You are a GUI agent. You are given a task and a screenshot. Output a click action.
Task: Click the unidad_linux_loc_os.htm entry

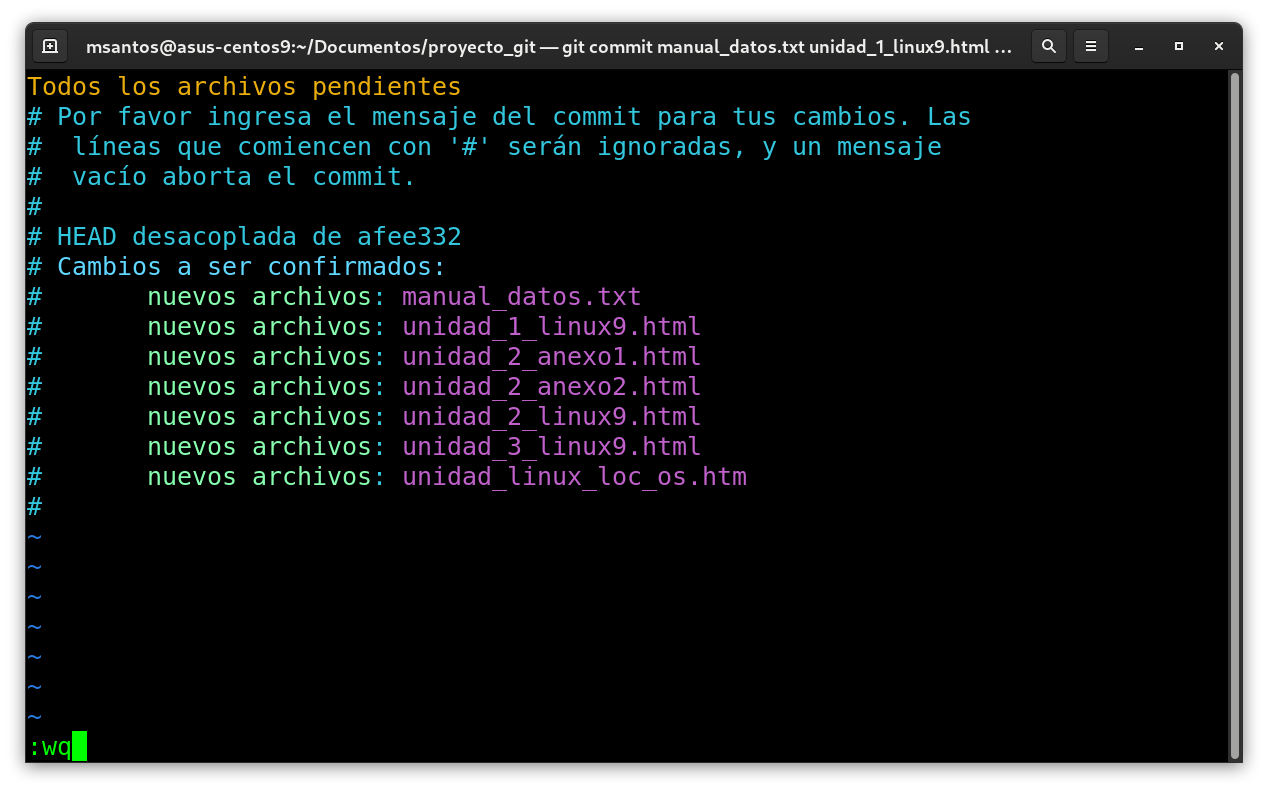pyautogui.click(x=574, y=477)
